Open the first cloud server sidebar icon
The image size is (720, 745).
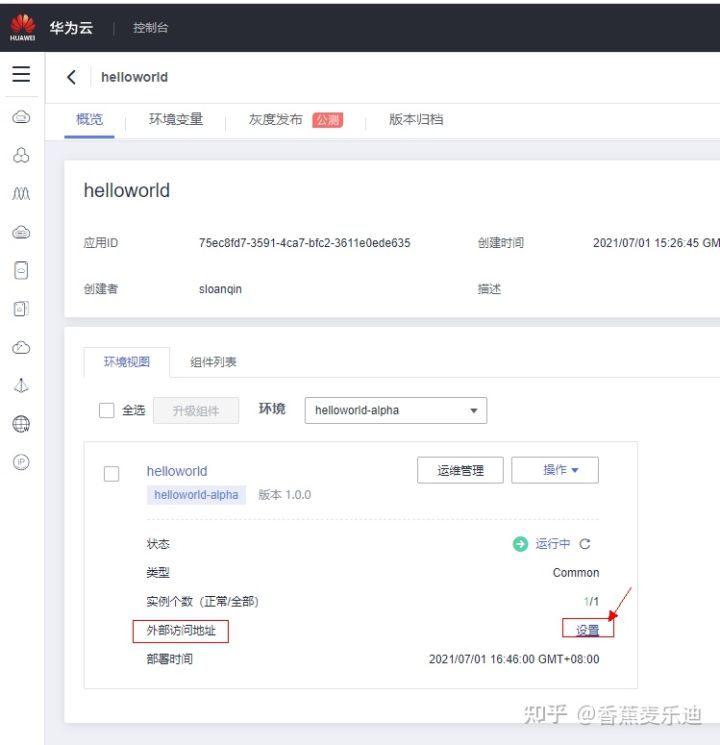pyautogui.click(x=21, y=117)
